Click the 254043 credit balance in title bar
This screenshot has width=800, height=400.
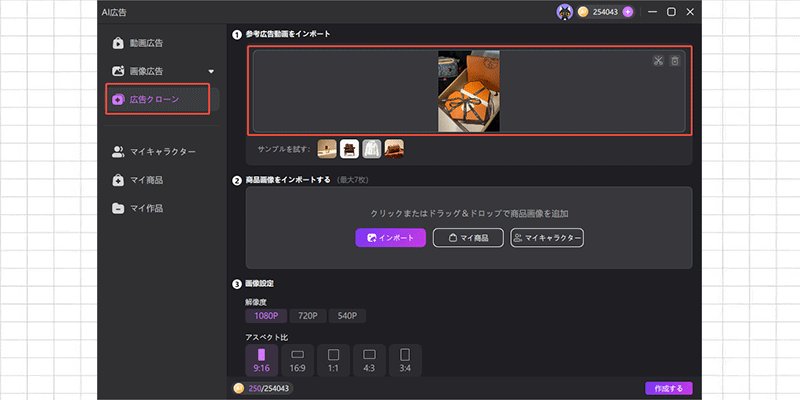[x=605, y=12]
